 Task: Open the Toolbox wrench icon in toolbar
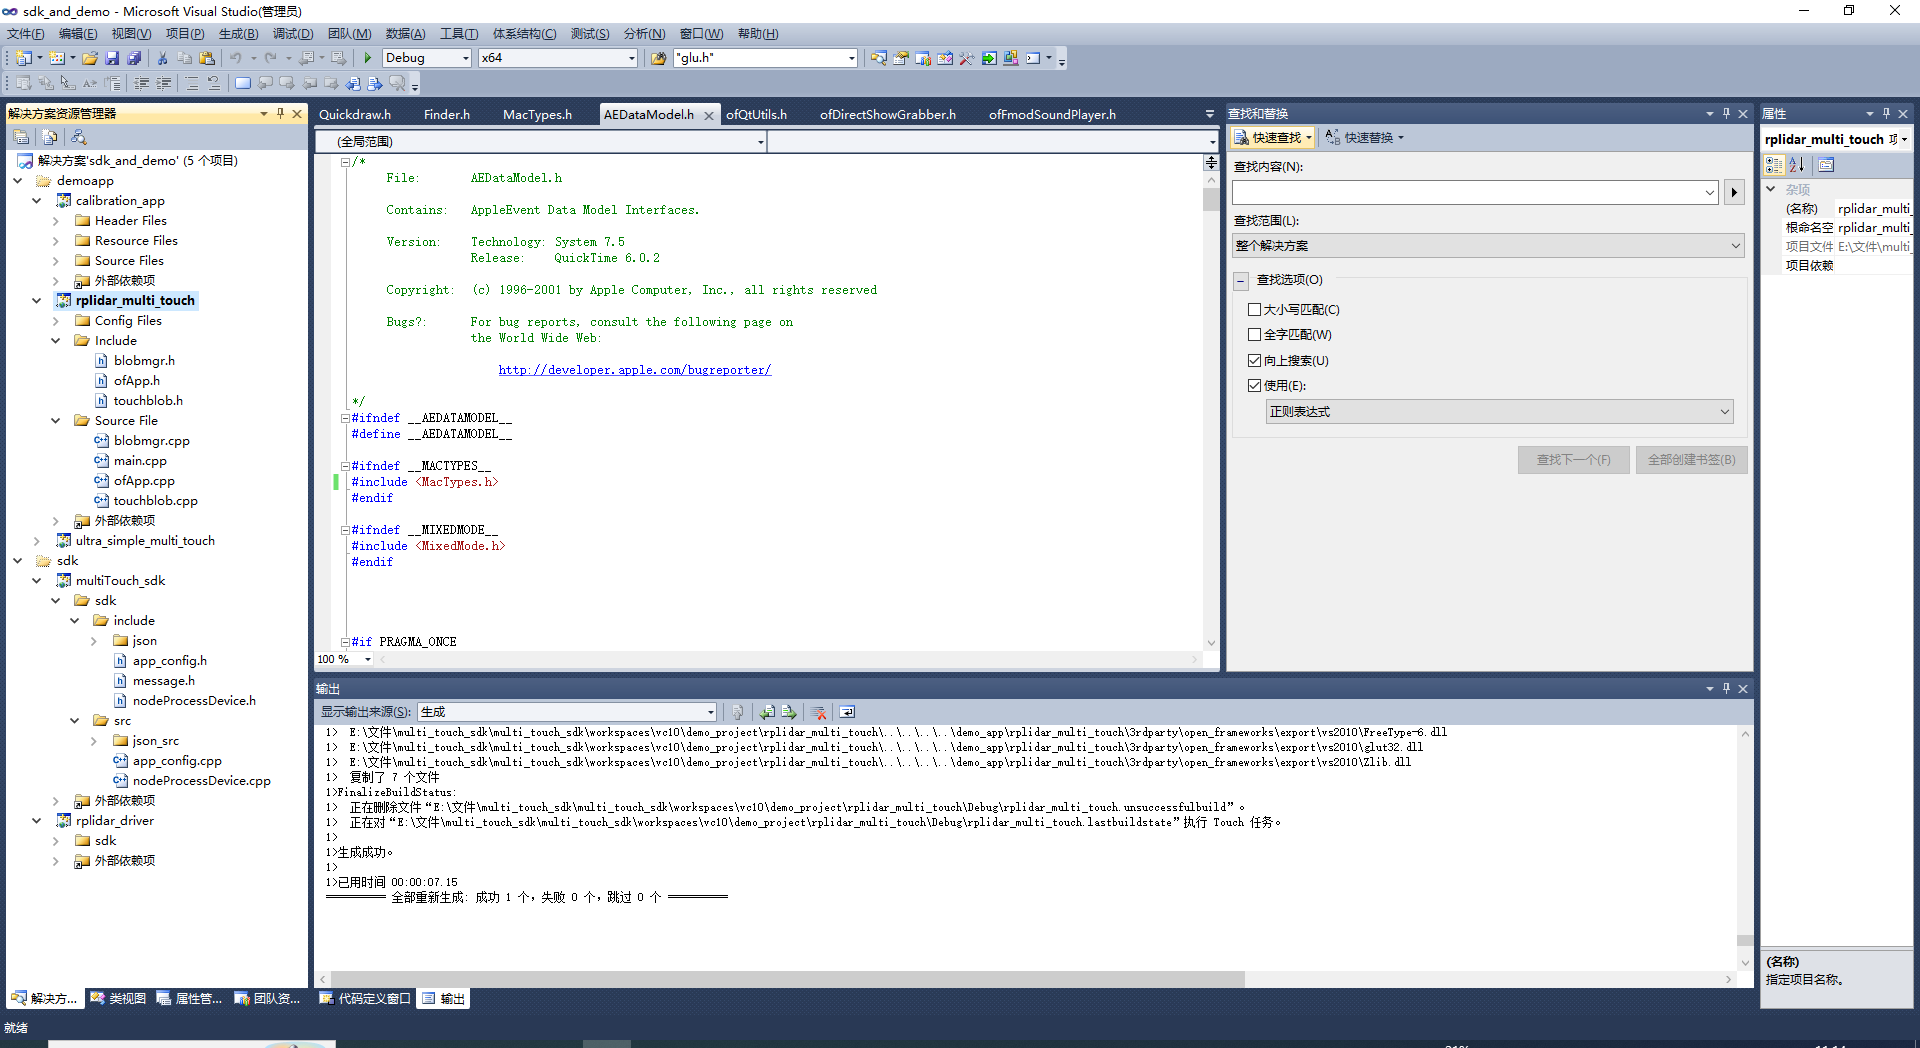point(967,58)
